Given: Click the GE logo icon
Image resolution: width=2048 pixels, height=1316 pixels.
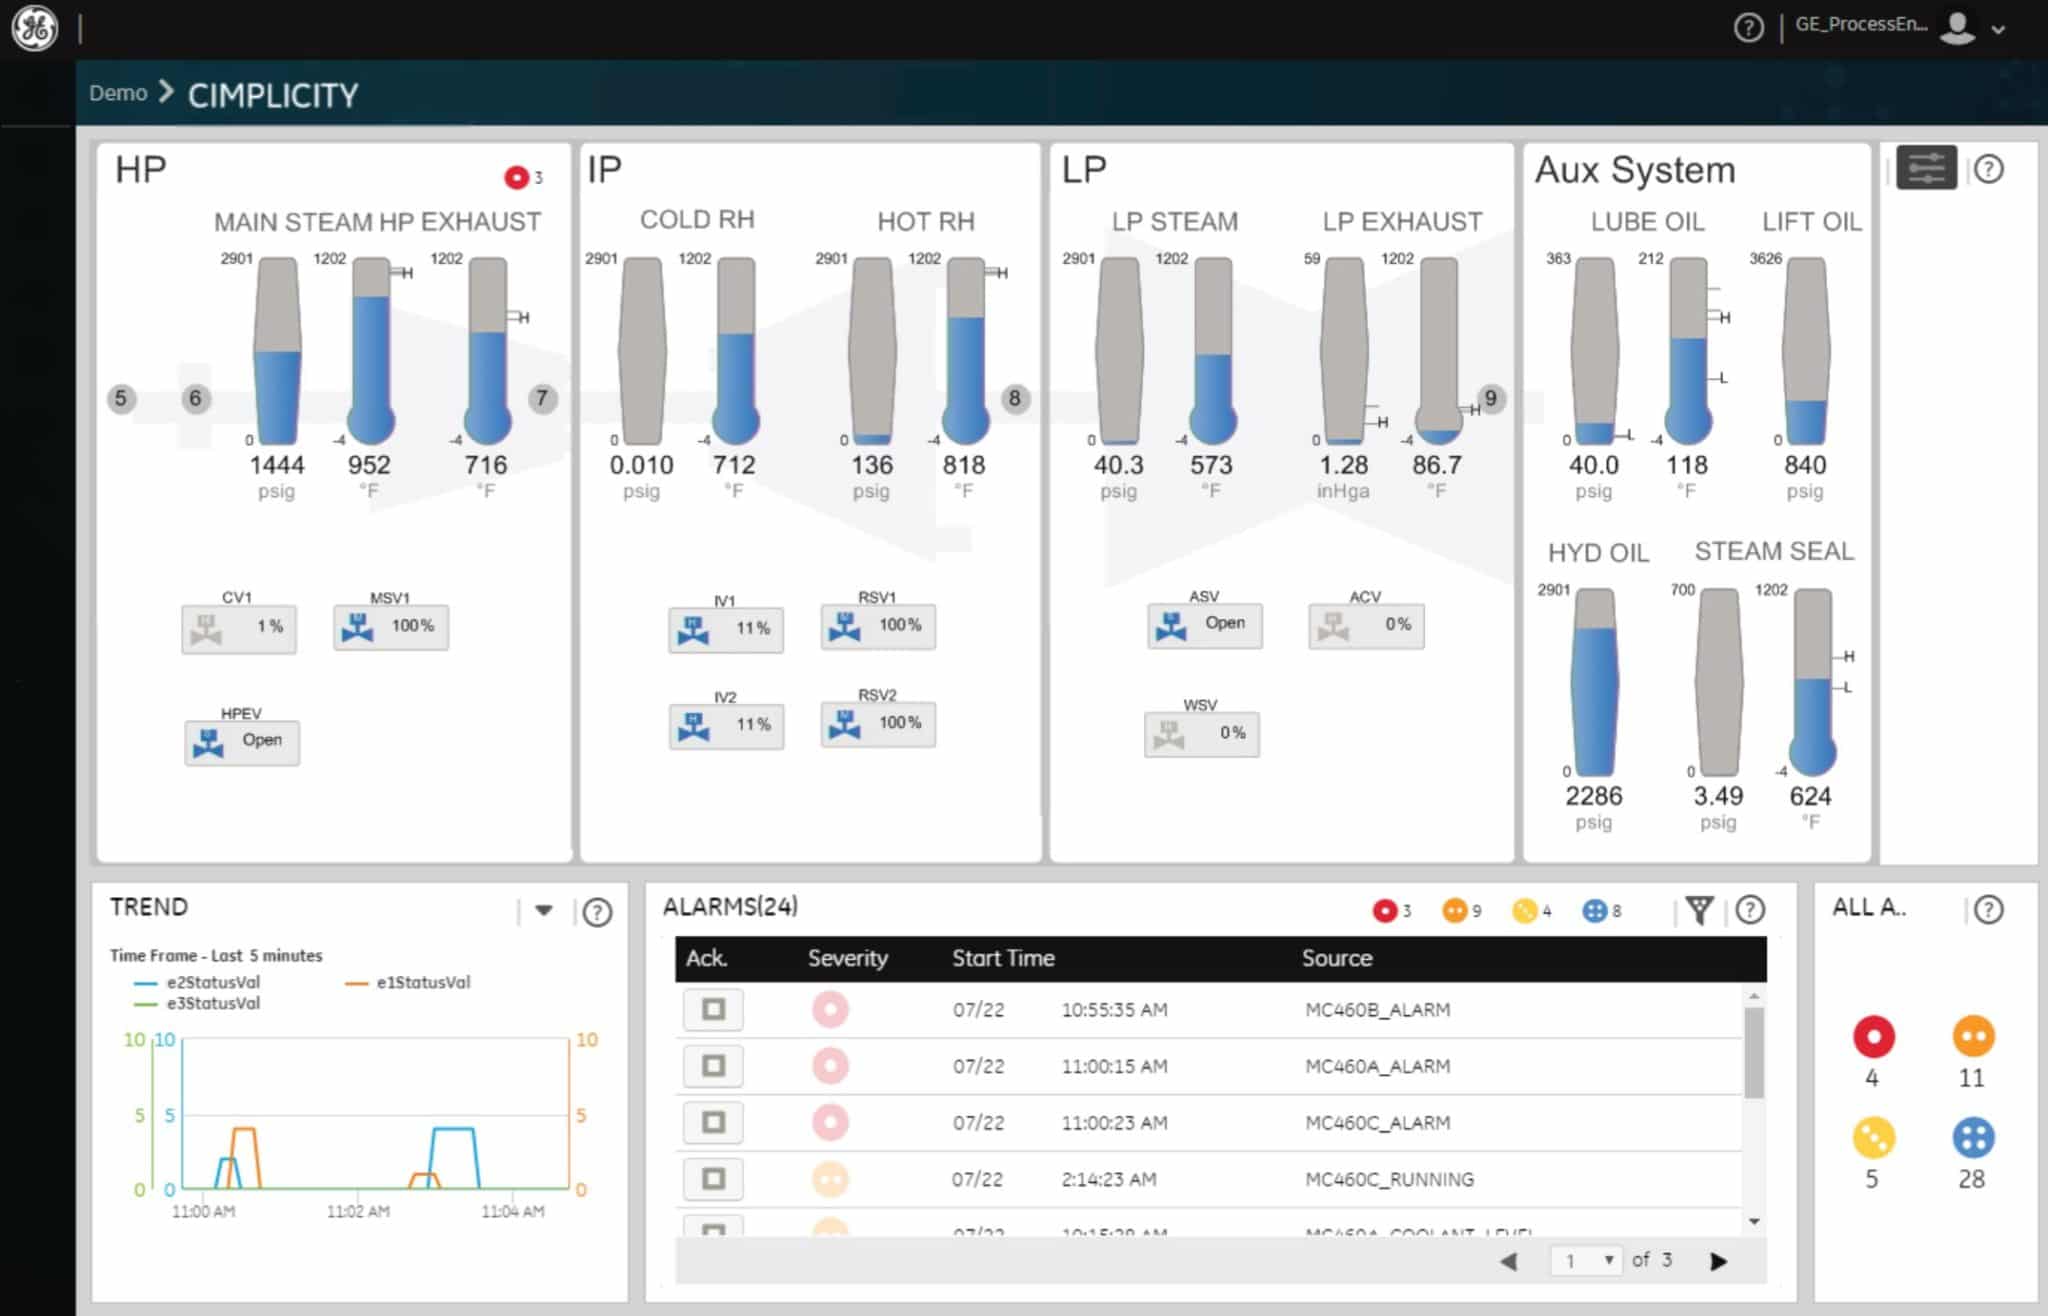Looking at the screenshot, I should [35, 28].
